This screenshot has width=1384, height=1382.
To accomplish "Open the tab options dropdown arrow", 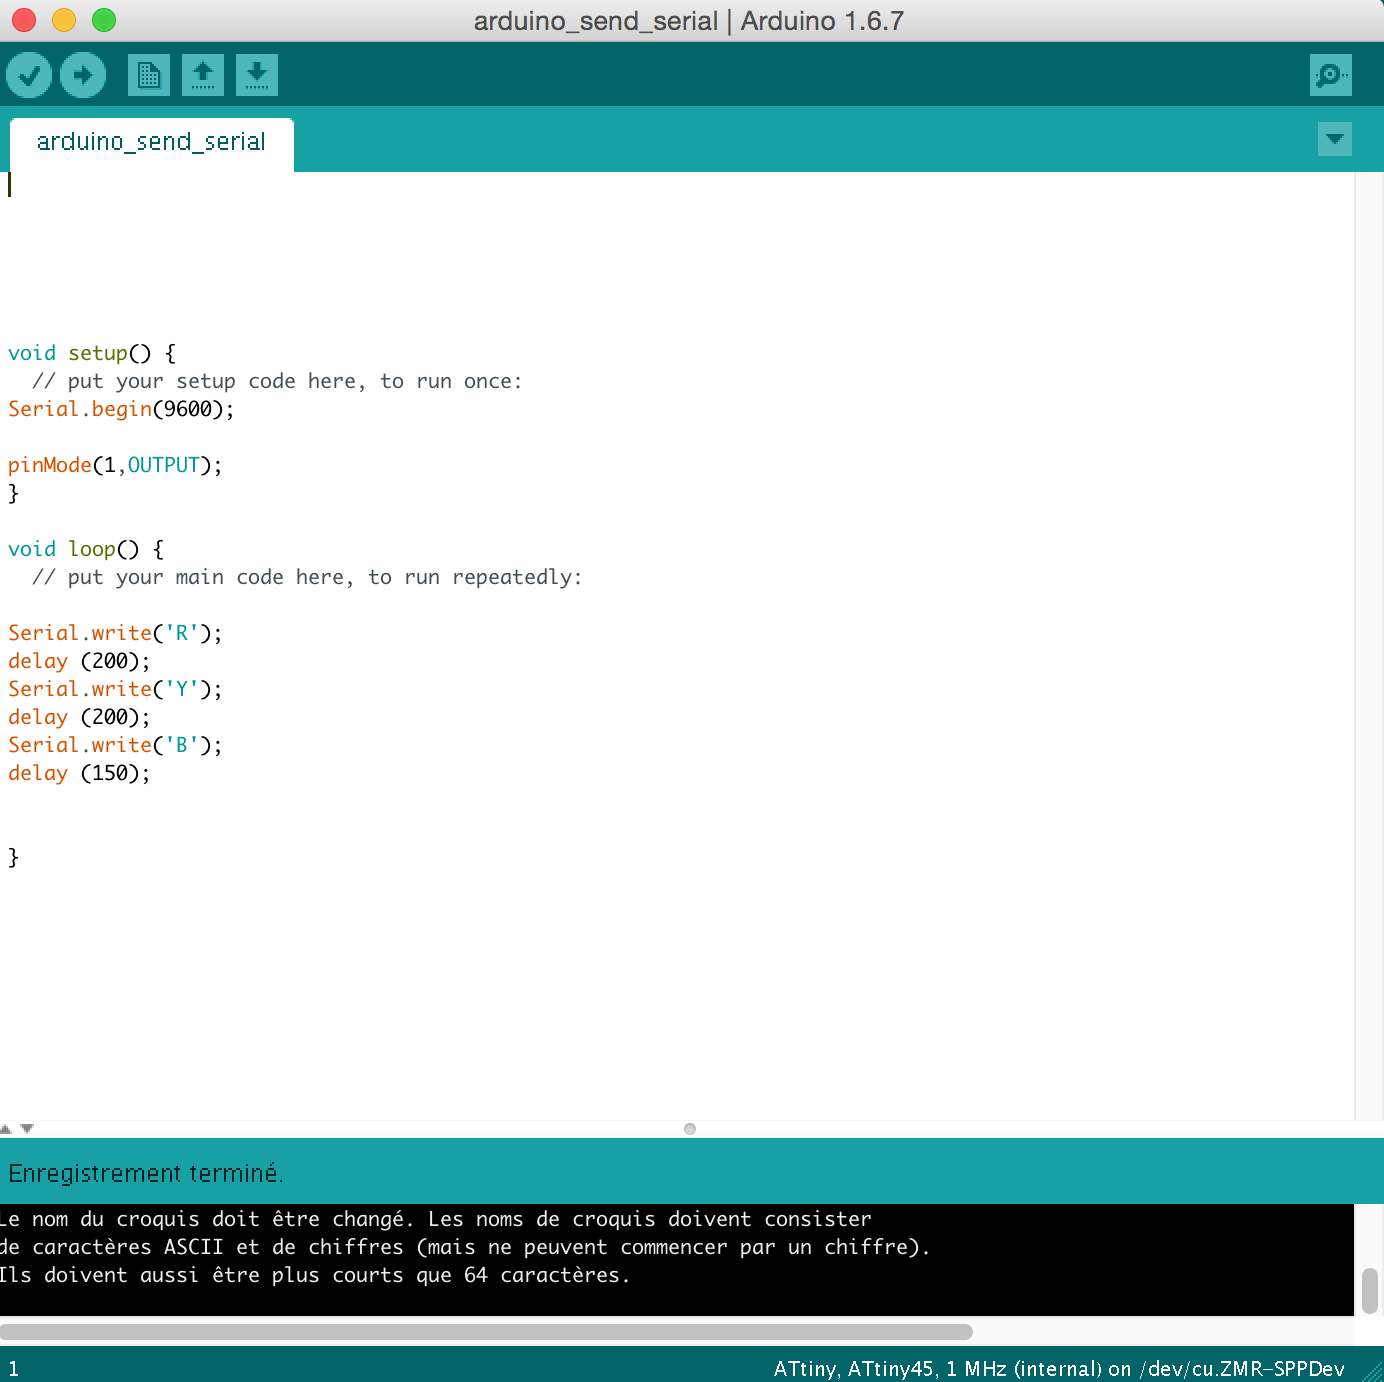I will click(1335, 139).
